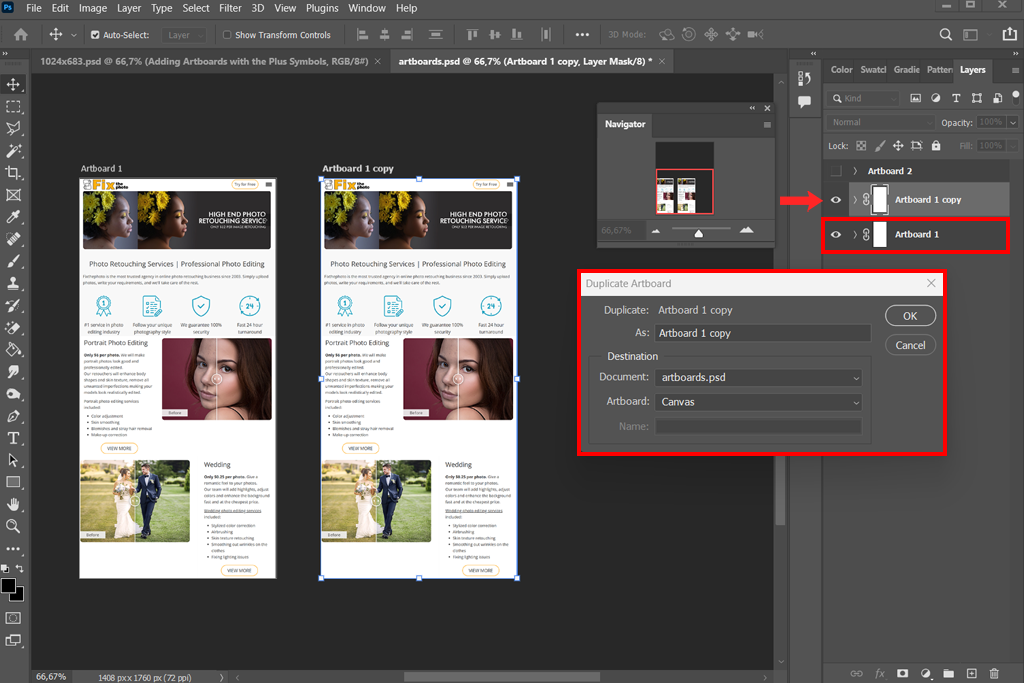Select the Hand tool
This screenshot has width=1024, height=683.
[x=13, y=505]
